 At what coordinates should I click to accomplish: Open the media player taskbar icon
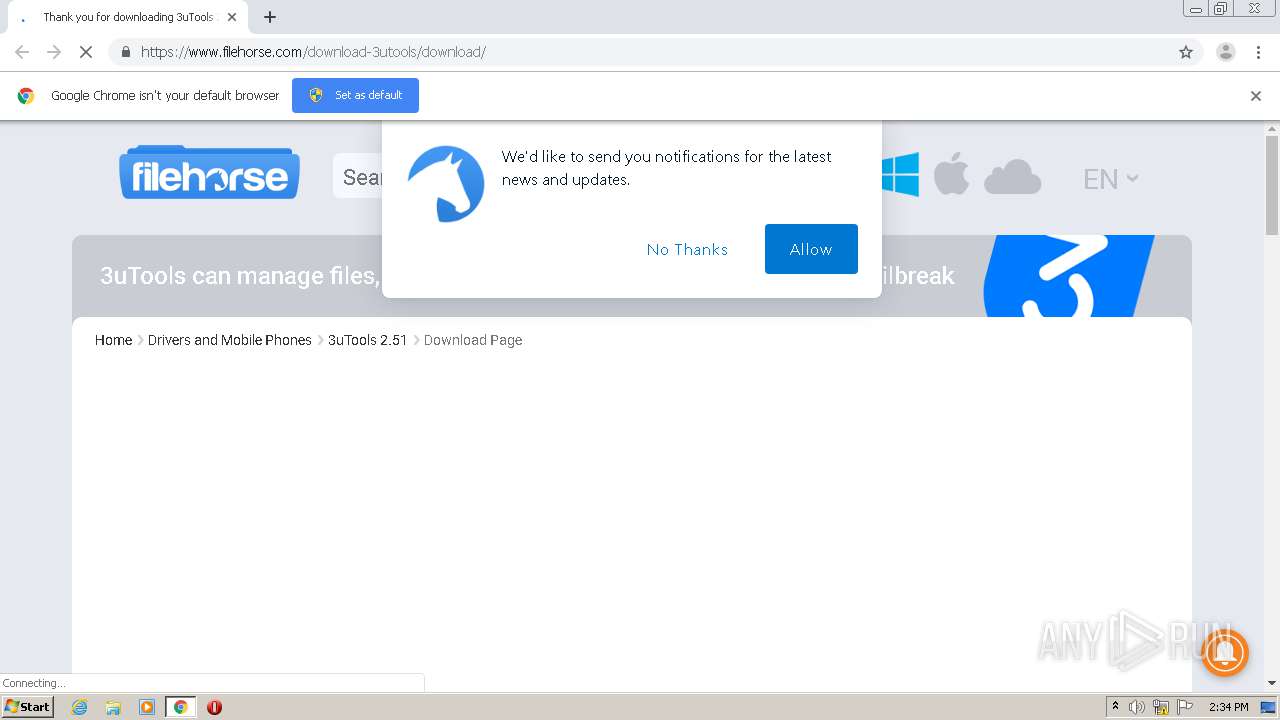(x=147, y=707)
